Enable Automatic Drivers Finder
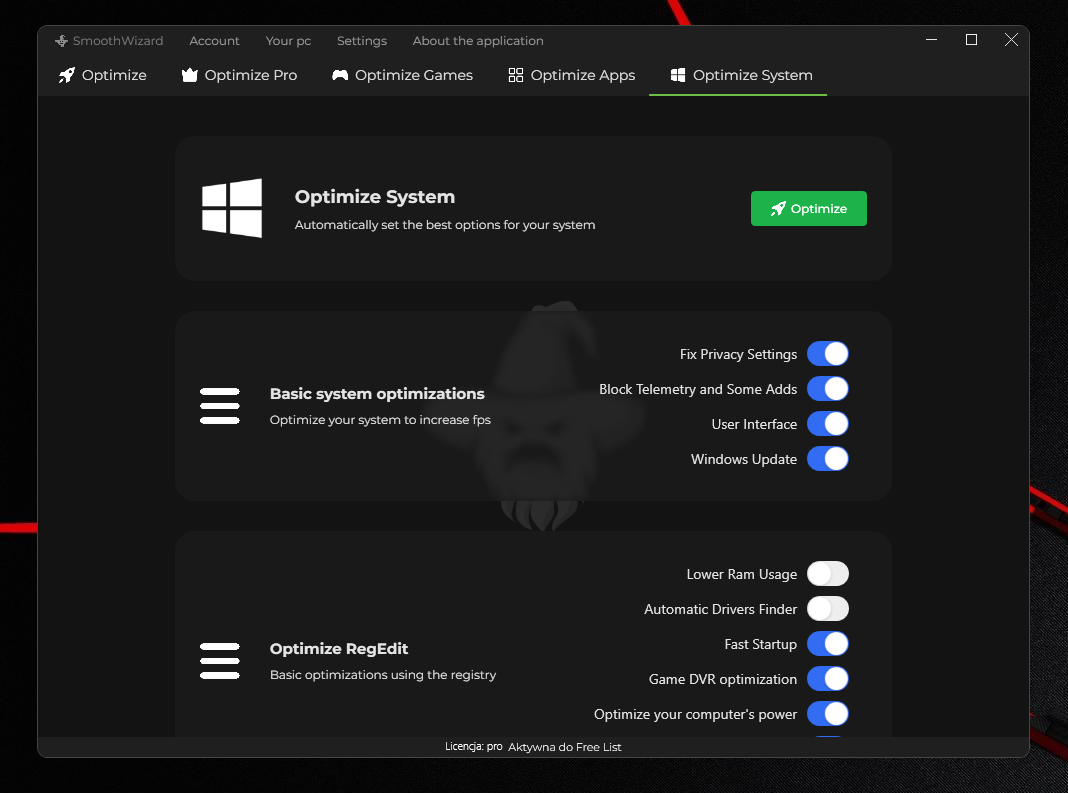The height and width of the screenshot is (793, 1068). click(x=827, y=608)
